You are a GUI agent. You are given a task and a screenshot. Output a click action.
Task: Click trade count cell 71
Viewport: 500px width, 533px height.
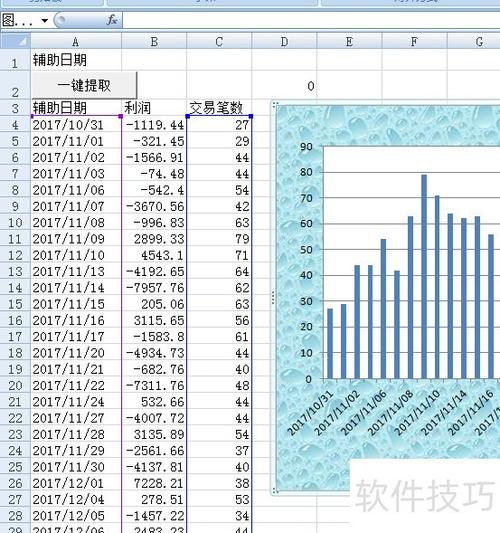219,255
